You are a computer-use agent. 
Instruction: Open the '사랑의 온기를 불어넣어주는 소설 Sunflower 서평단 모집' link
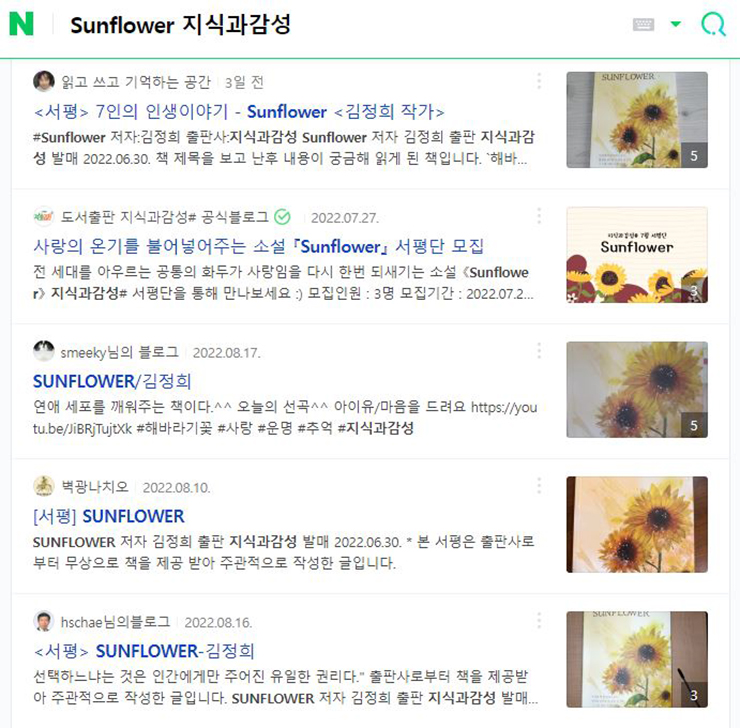tap(258, 246)
